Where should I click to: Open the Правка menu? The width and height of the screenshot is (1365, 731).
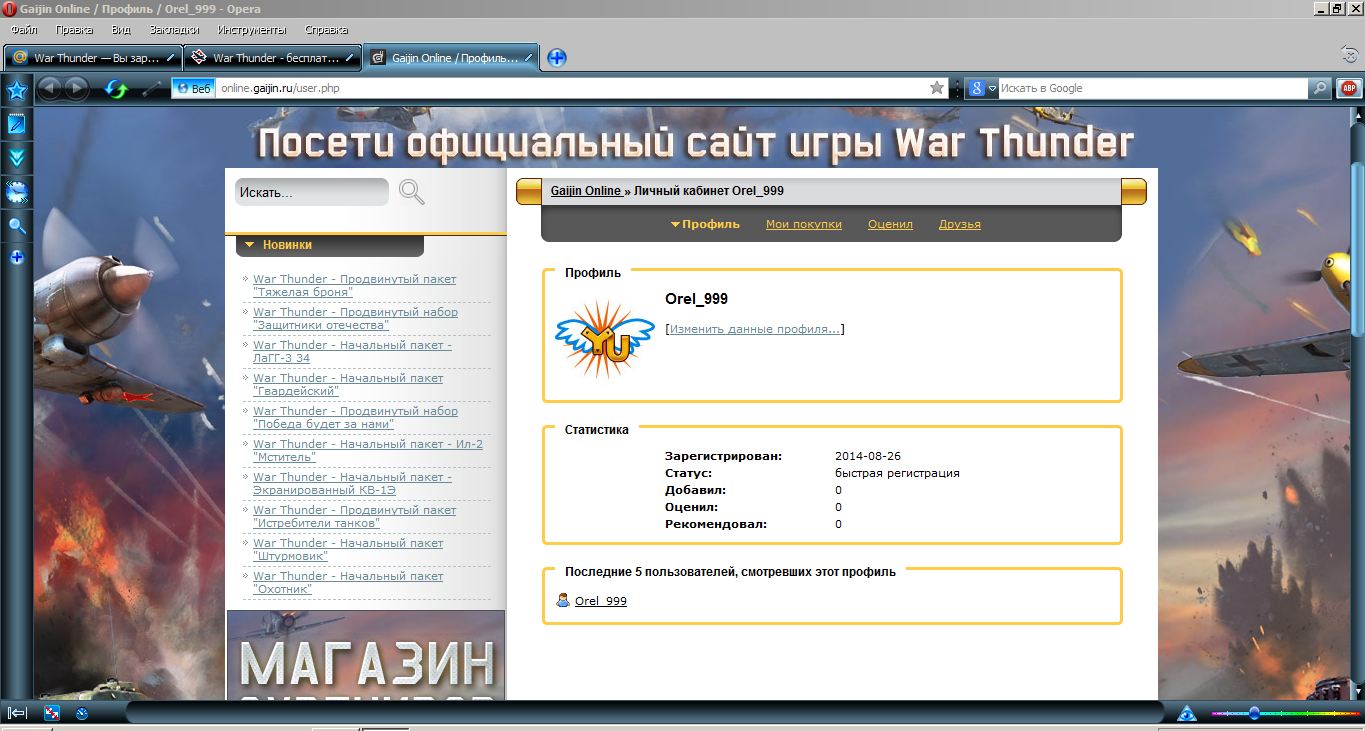[75, 30]
